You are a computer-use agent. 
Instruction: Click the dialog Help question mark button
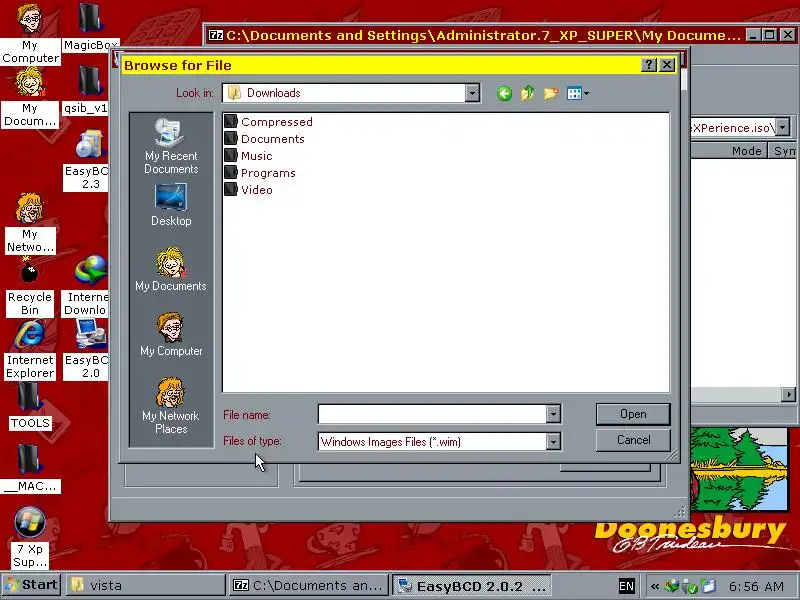[x=648, y=65]
